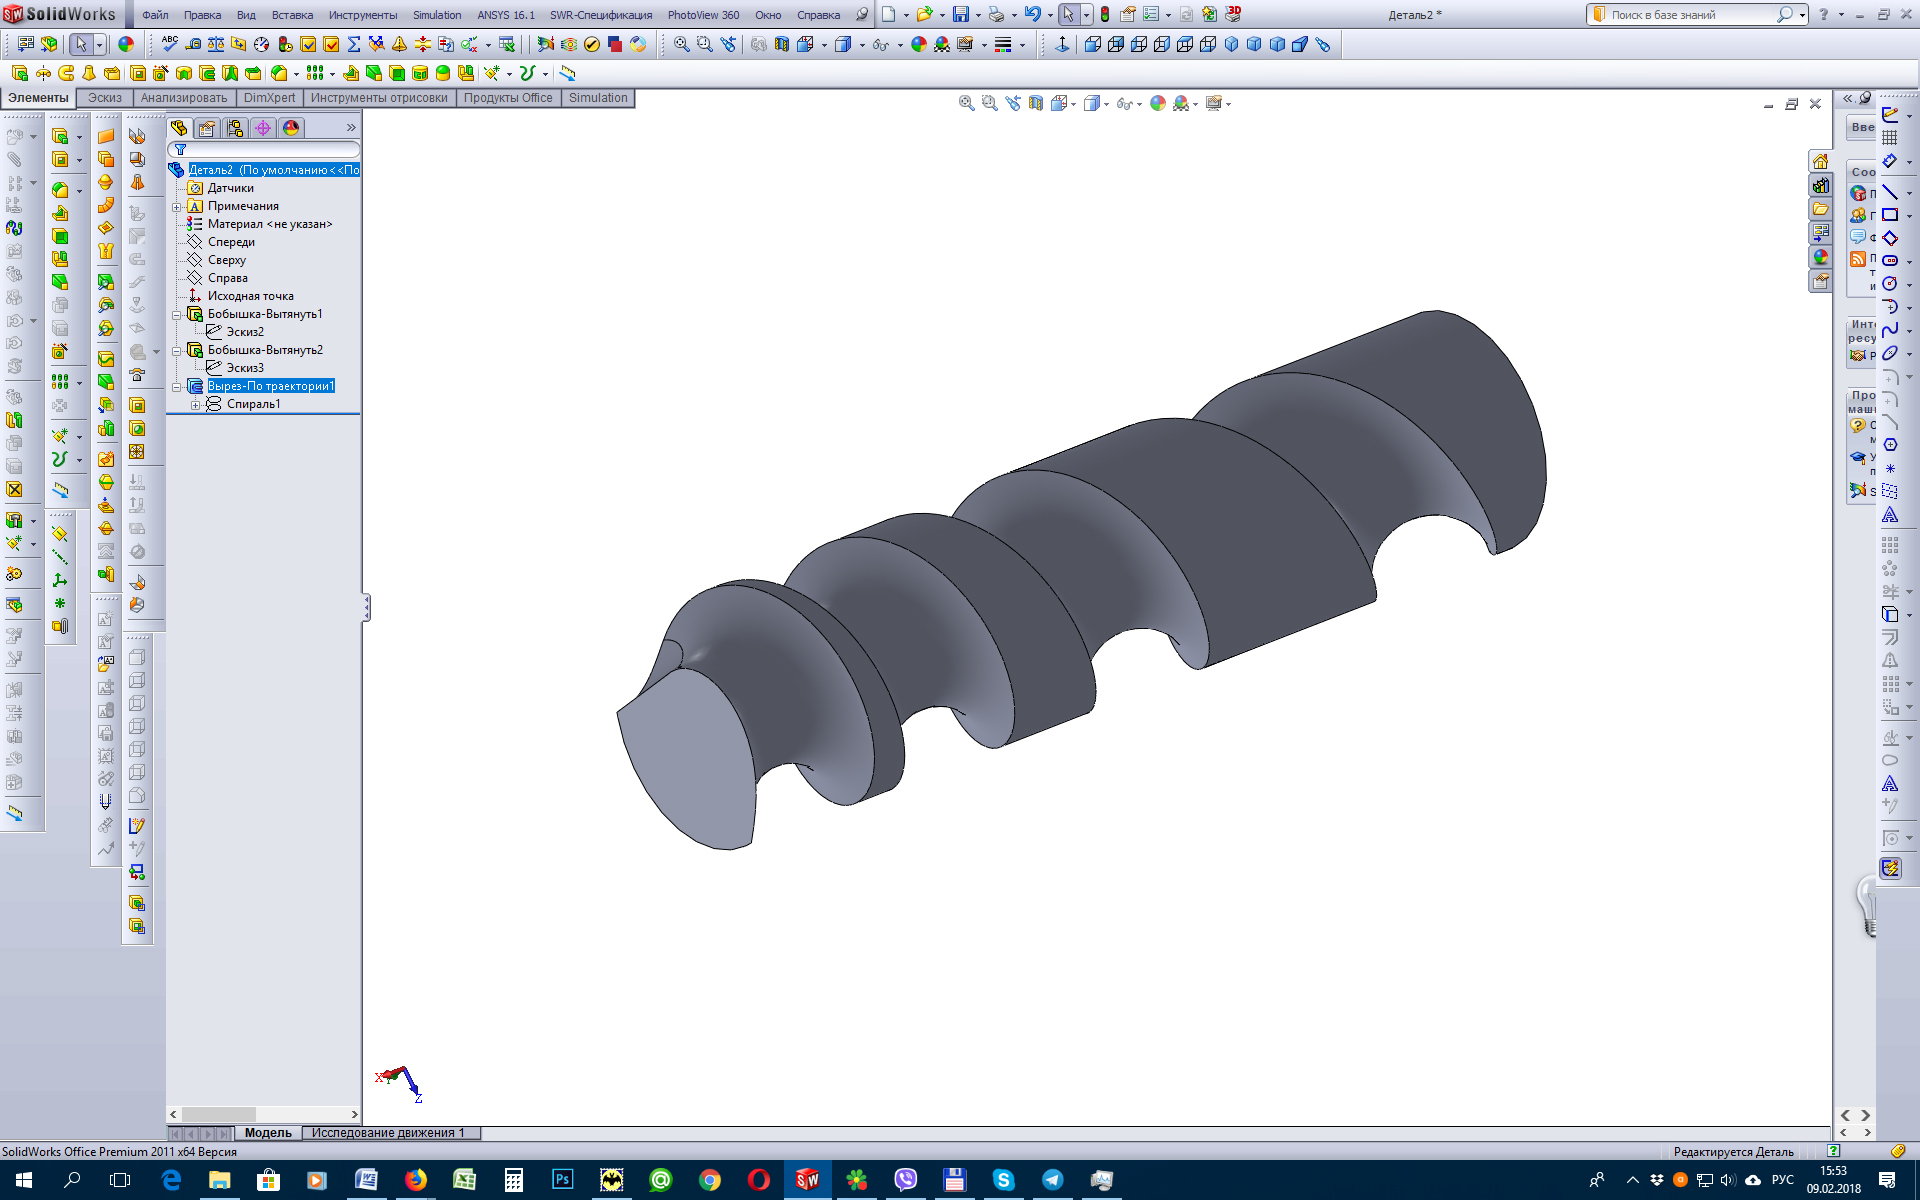
Task: Click the feature tree filter field
Action: (x=268, y=149)
